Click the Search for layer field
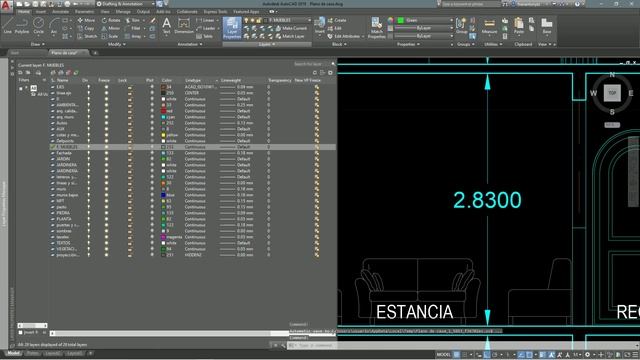 click(x=312, y=64)
